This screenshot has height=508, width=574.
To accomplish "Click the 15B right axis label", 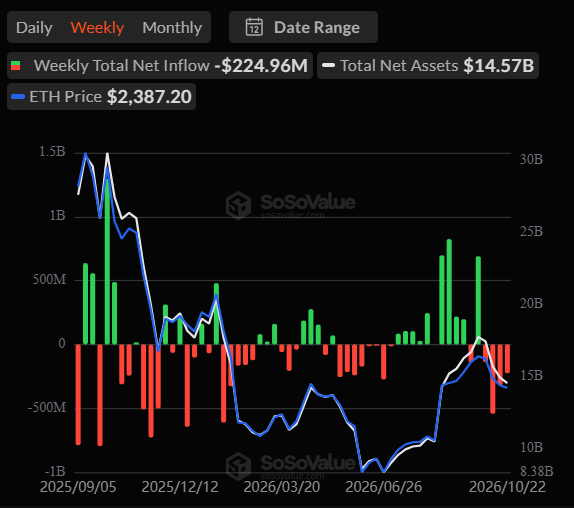I will tap(531, 376).
